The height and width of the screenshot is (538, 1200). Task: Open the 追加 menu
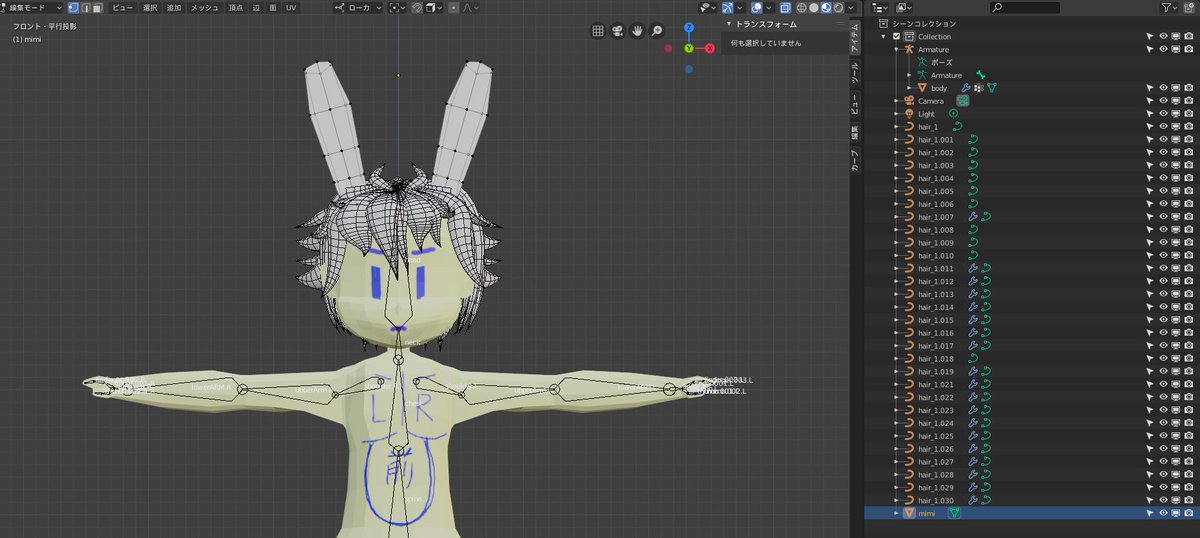[x=174, y=7]
